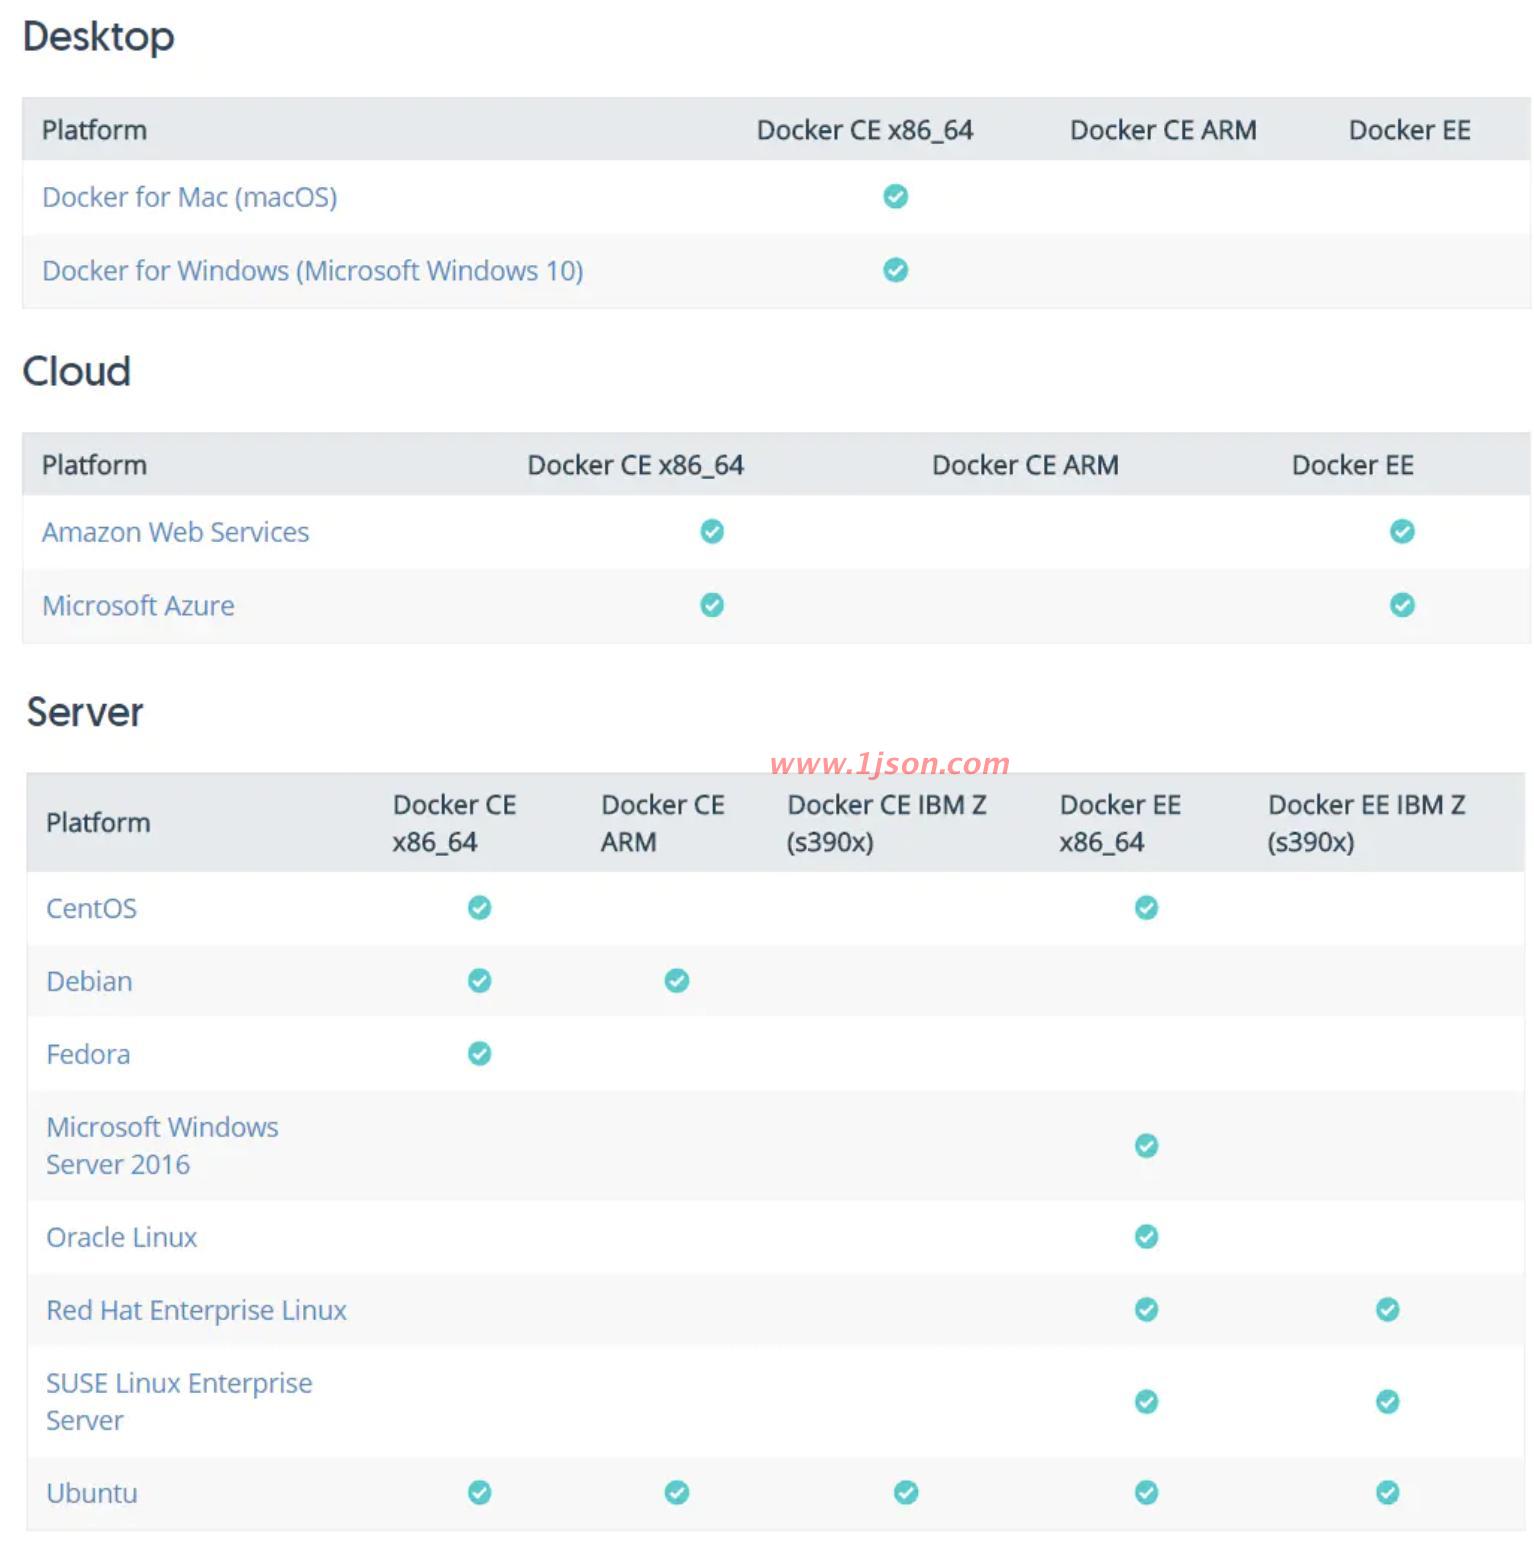Image resolution: width=1534 pixels, height=1548 pixels.
Task: Click Server table Docker EE IBM Z header
Action: (x=1366, y=823)
